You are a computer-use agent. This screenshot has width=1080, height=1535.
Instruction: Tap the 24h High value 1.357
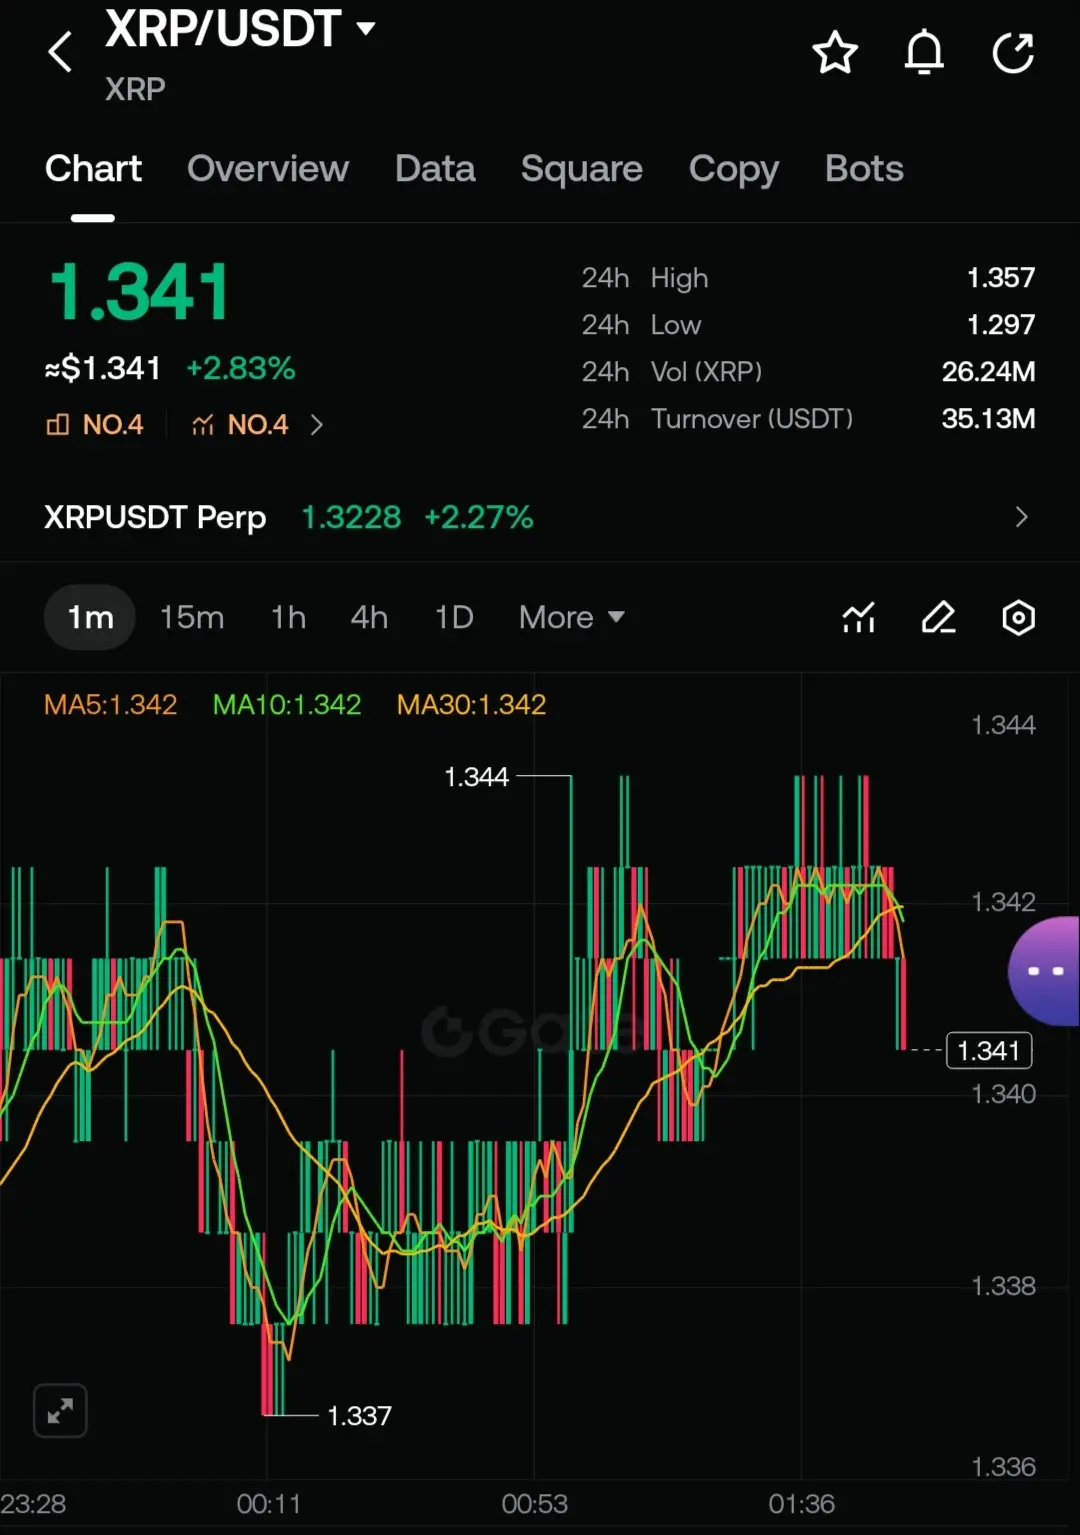(x=1001, y=278)
